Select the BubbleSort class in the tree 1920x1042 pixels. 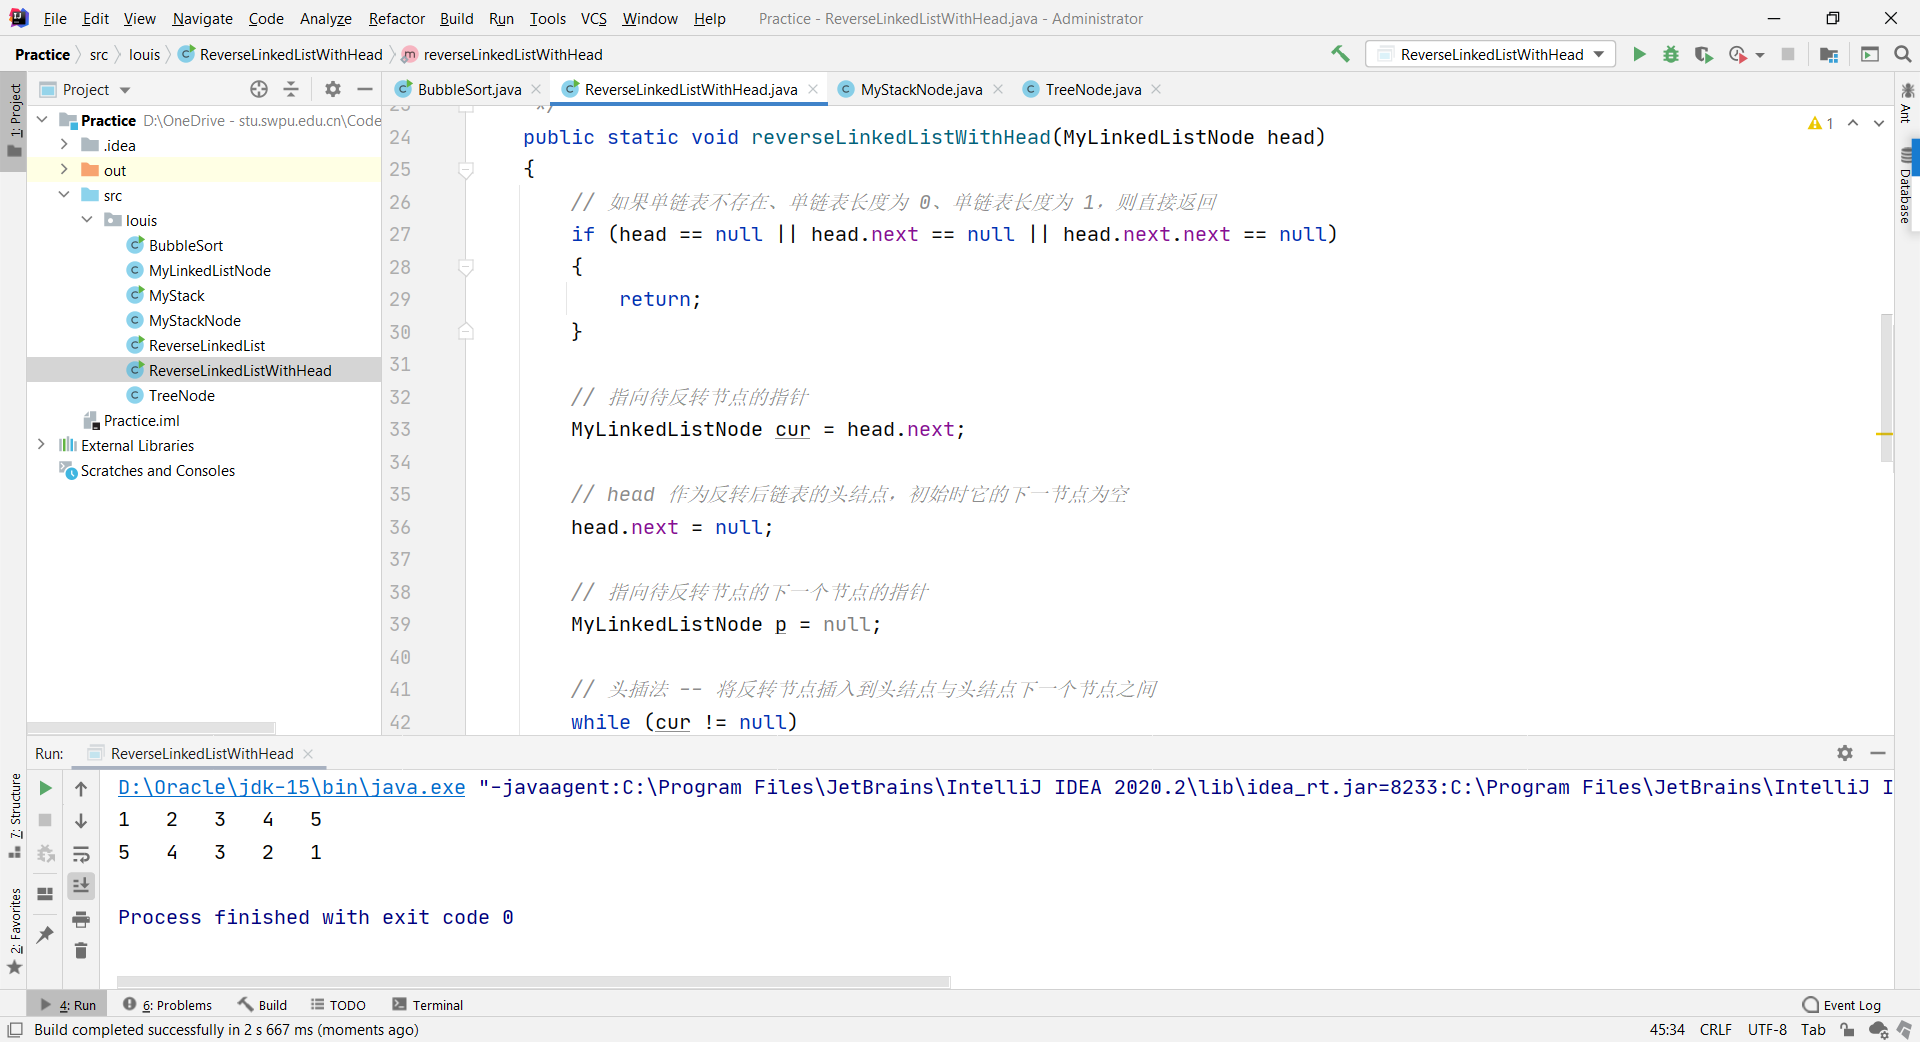pyautogui.click(x=186, y=245)
